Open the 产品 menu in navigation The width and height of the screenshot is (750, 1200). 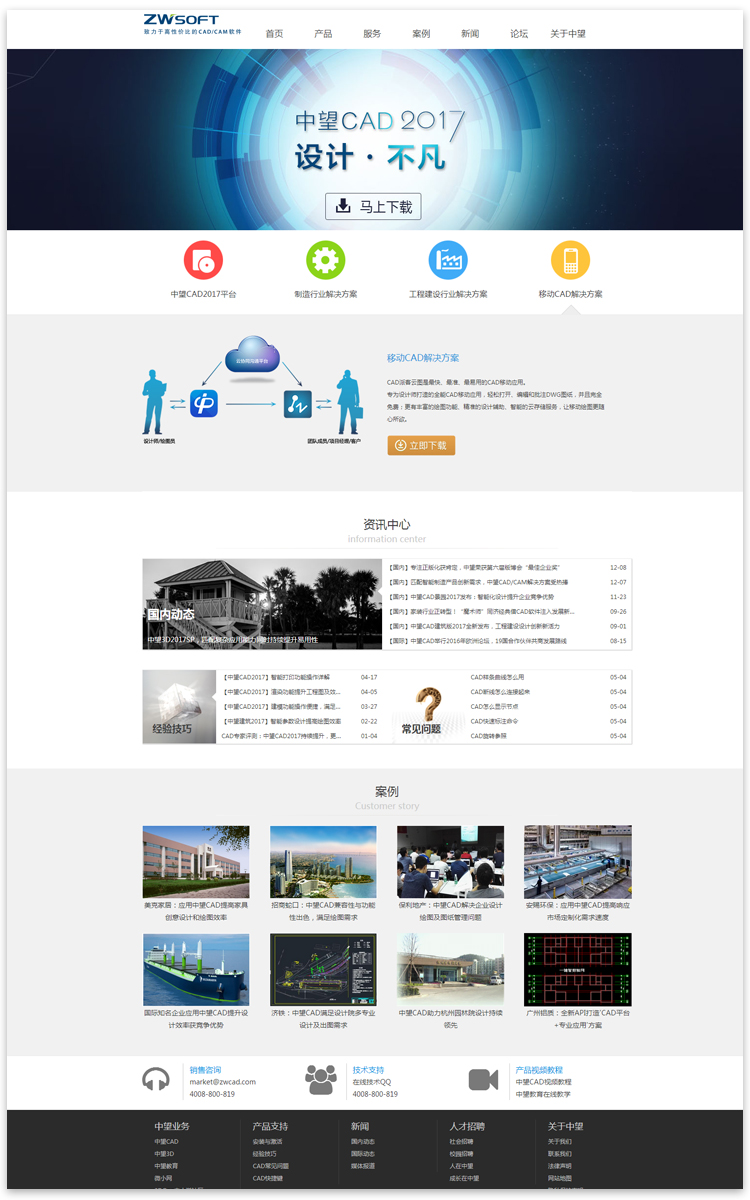point(323,34)
